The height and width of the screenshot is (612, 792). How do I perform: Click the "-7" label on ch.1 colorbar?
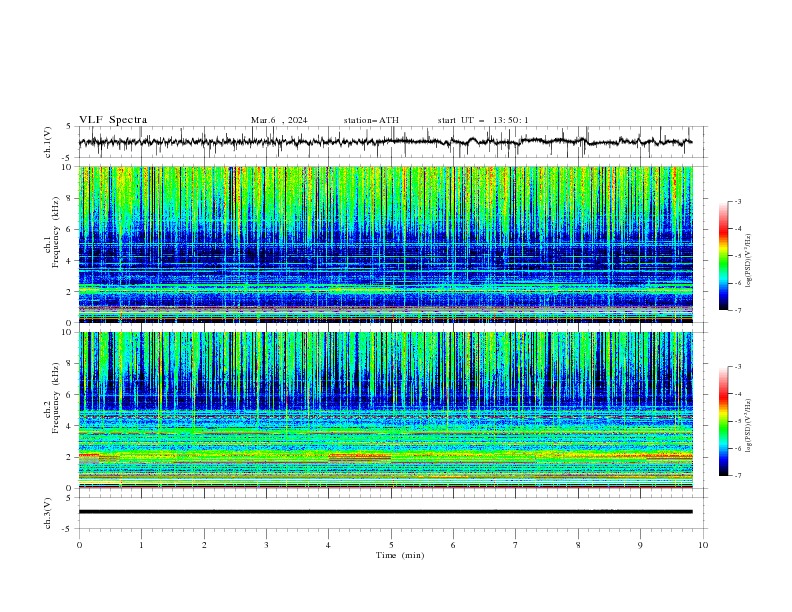(738, 310)
